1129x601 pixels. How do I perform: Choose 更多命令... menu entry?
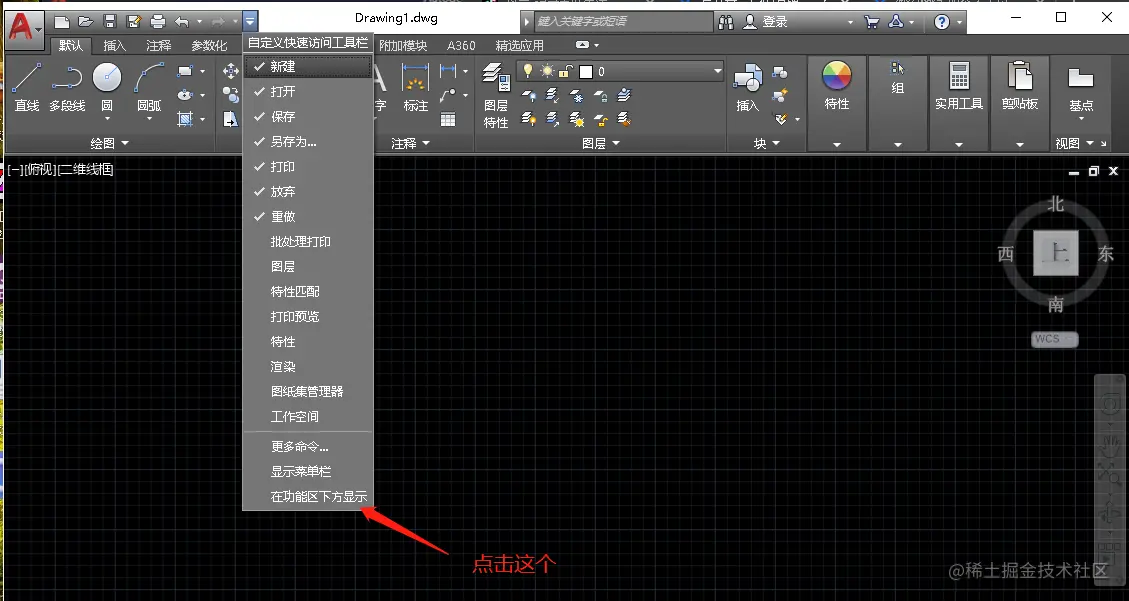(308, 446)
